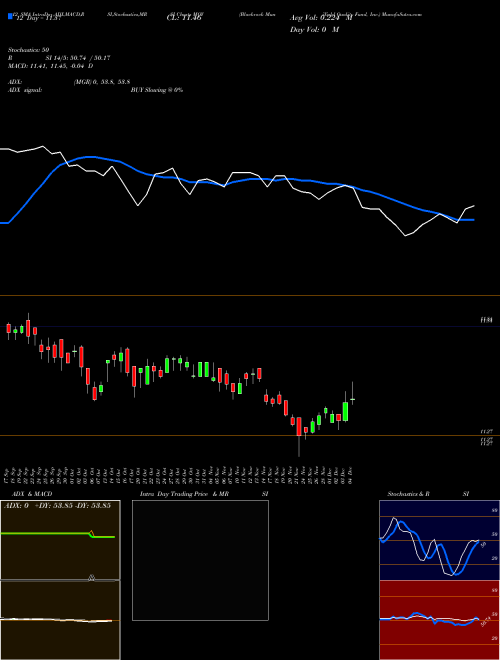Click the 'Day Vol: 0 M' label

[314, 30]
